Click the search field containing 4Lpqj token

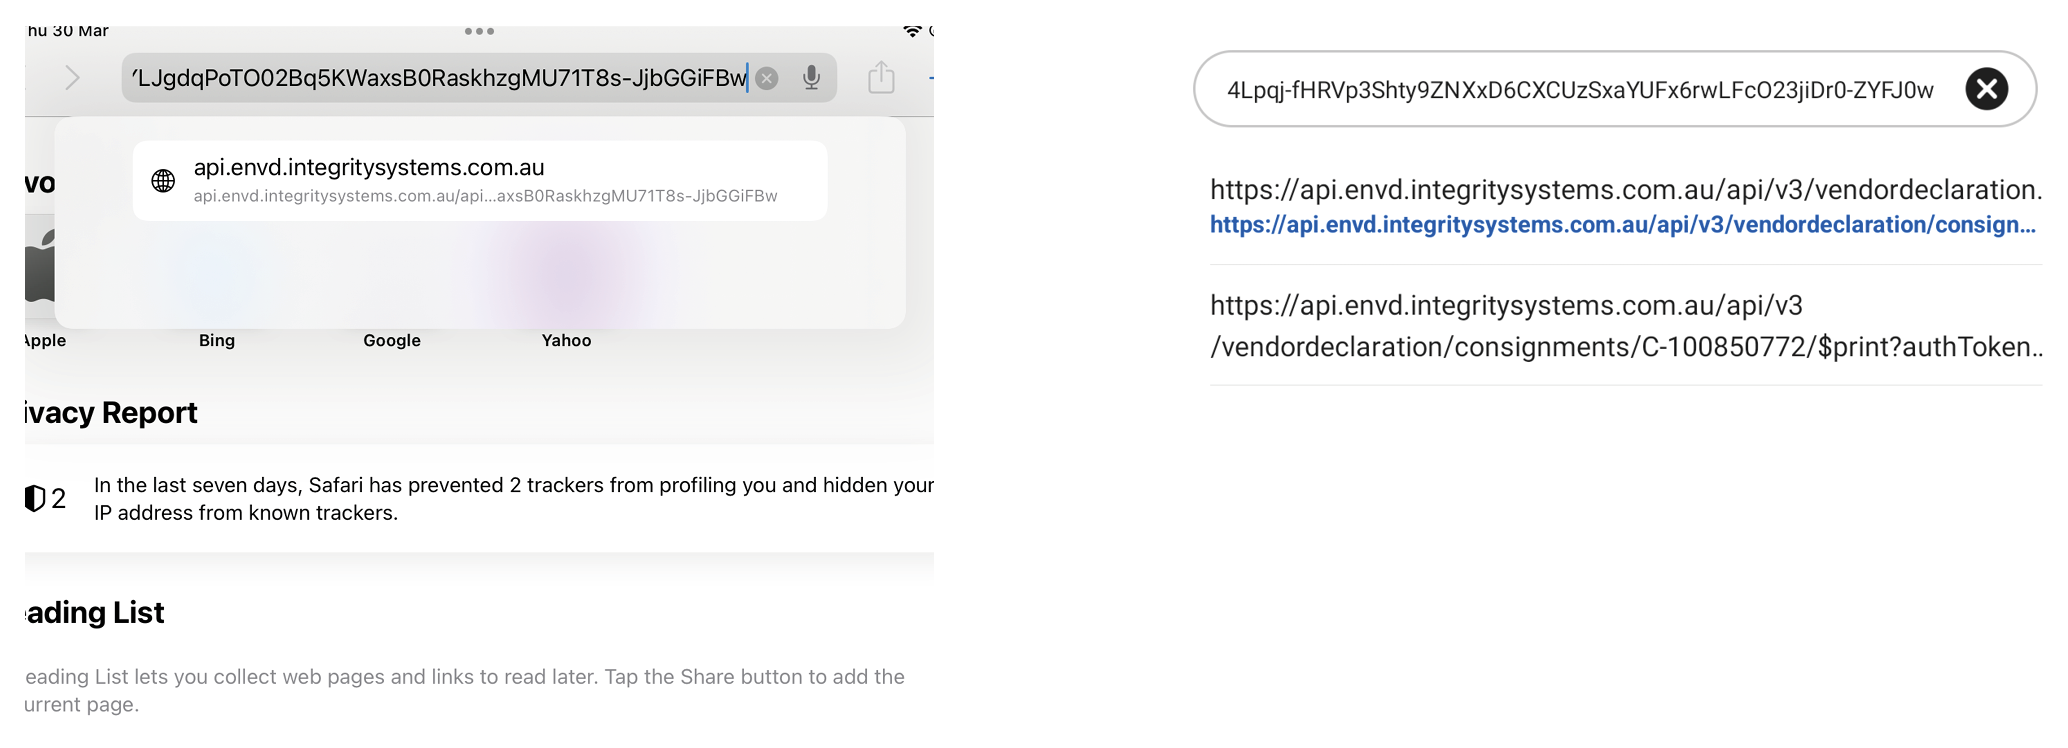(x=1580, y=90)
